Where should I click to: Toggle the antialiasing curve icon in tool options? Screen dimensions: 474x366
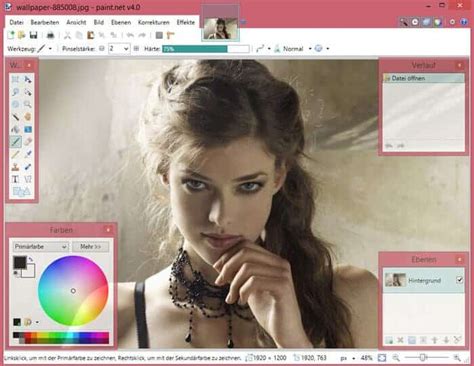260,49
